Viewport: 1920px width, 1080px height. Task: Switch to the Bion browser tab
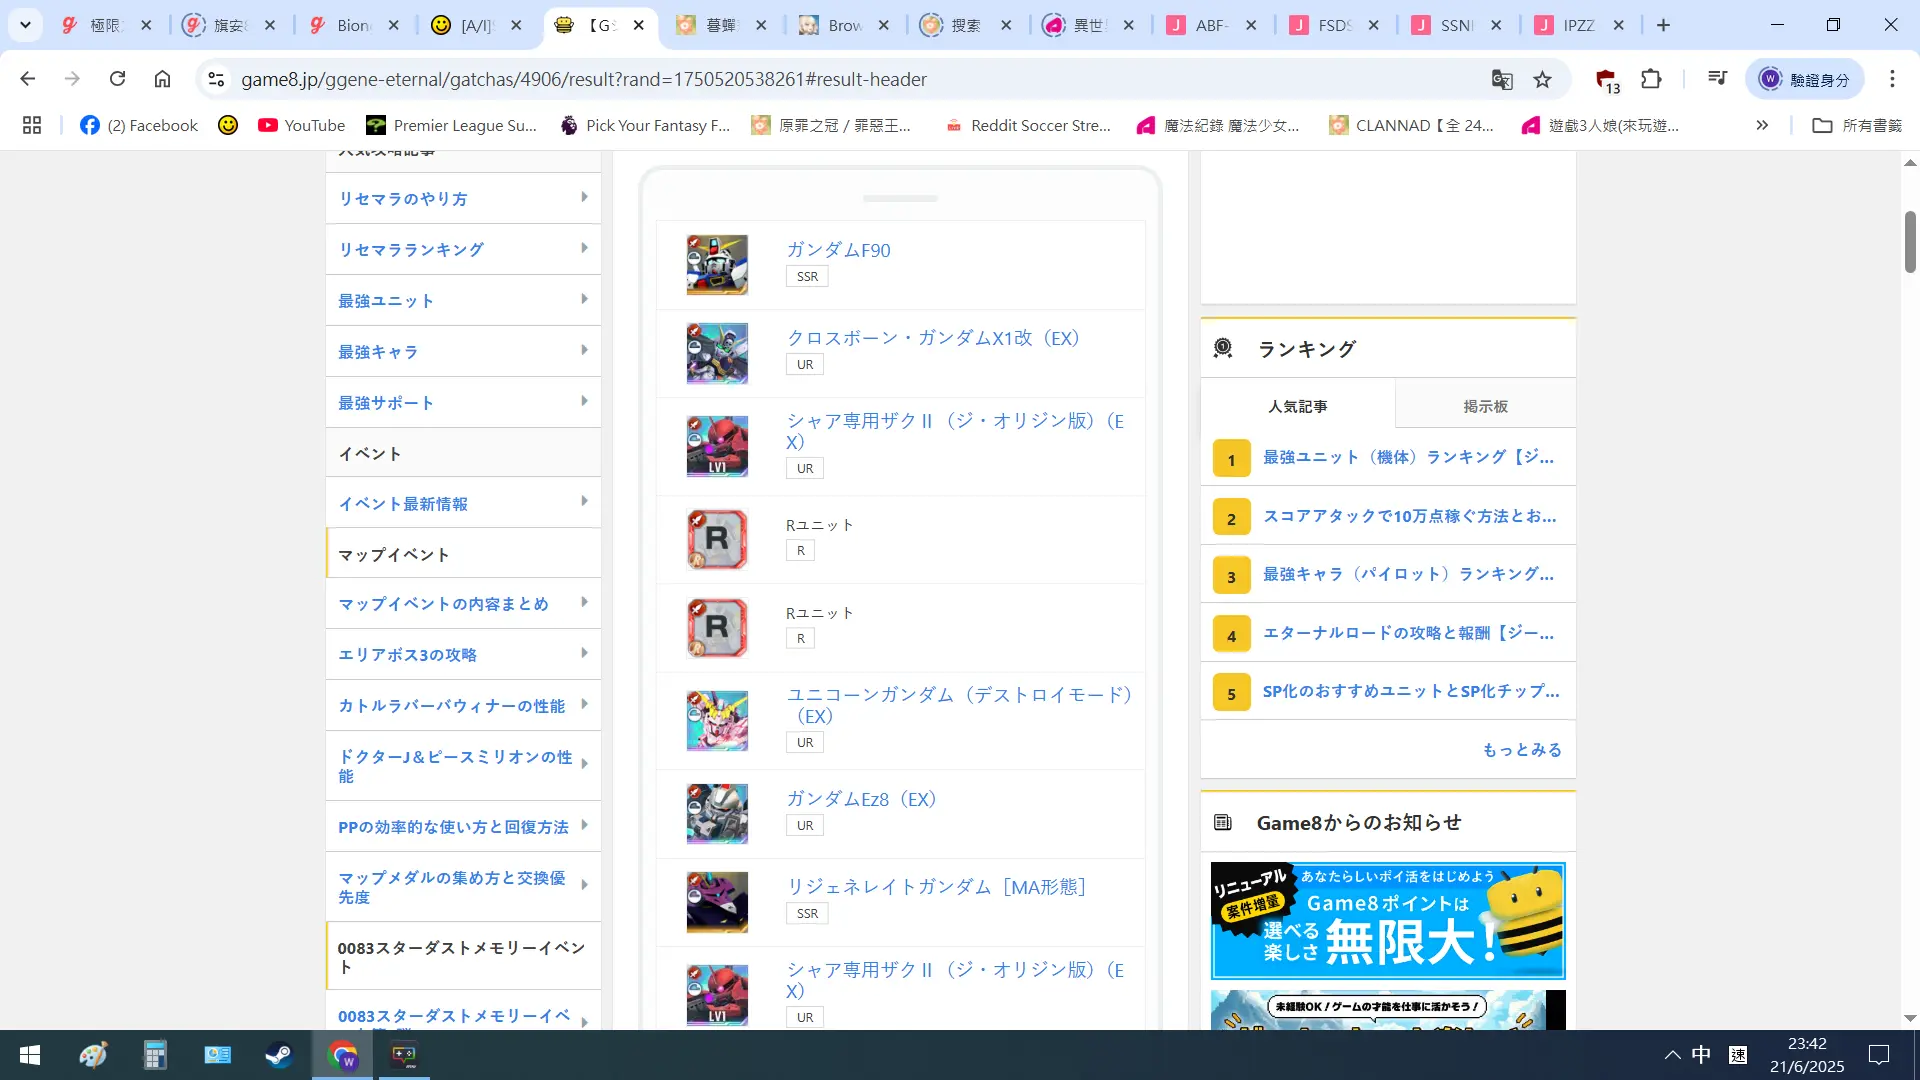(352, 25)
